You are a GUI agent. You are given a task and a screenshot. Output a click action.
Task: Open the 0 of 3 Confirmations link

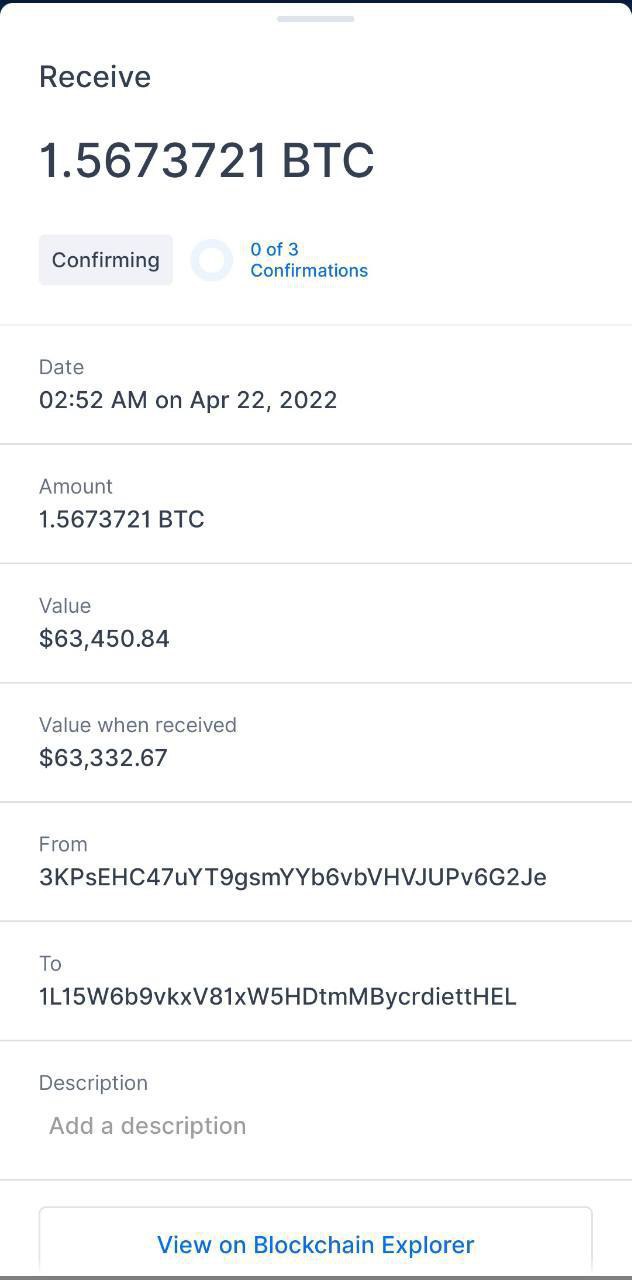tap(308, 260)
